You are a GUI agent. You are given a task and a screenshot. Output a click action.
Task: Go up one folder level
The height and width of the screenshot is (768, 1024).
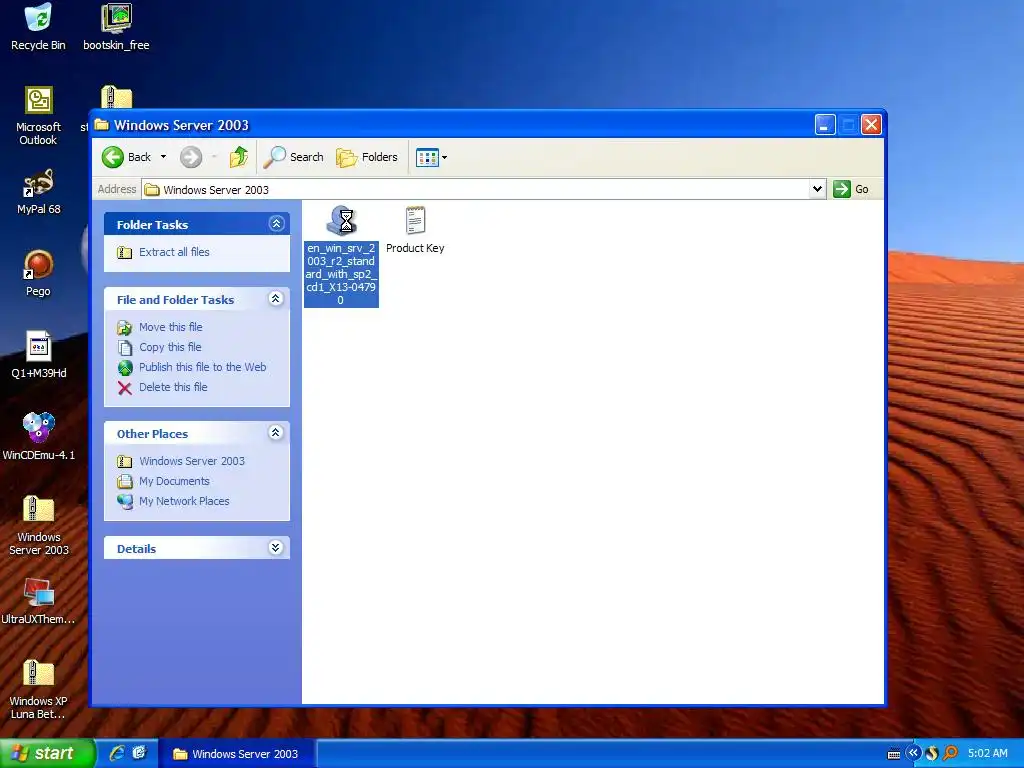pyautogui.click(x=238, y=157)
